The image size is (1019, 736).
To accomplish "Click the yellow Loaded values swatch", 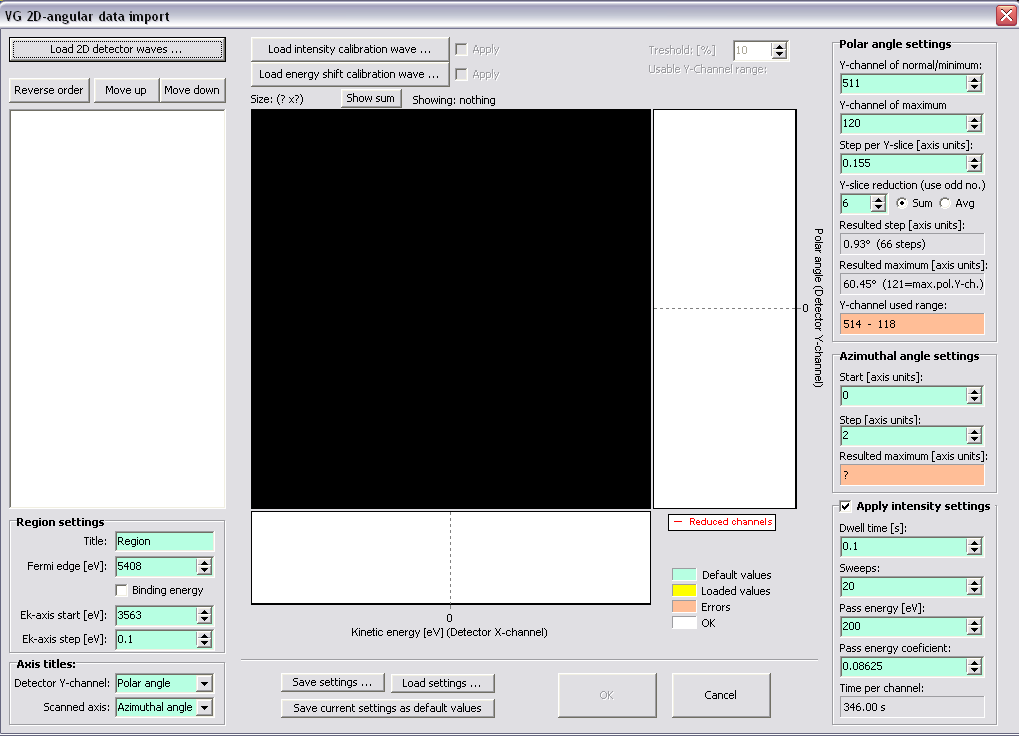I will pyautogui.click(x=684, y=591).
